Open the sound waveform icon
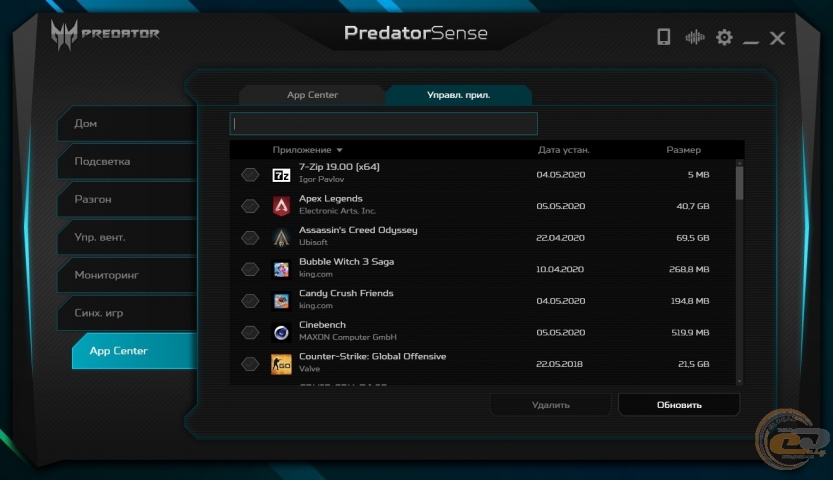This screenshot has width=833, height=480. click(694, 37)
